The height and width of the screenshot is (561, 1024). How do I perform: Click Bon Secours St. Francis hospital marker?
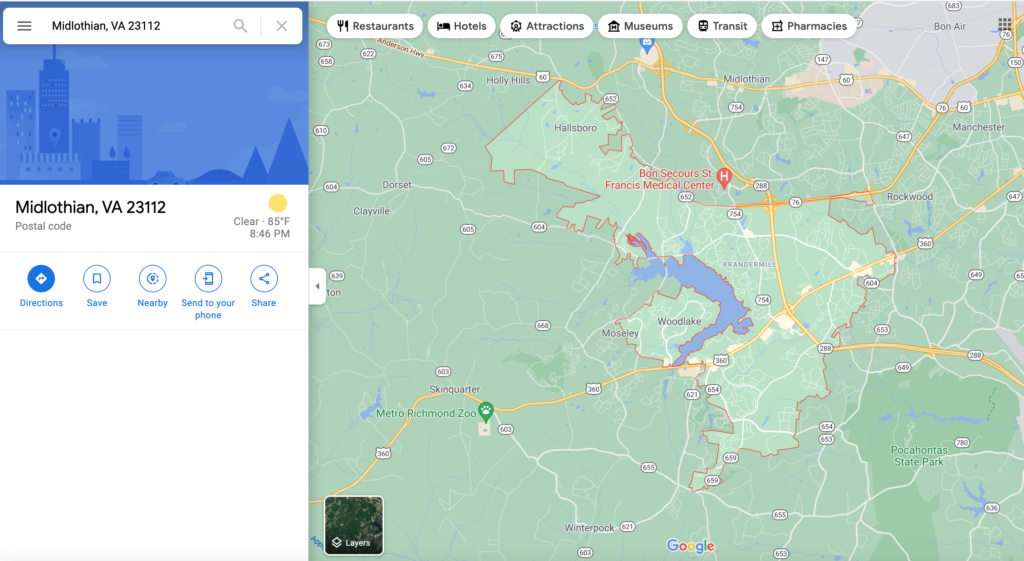[x=724, y=176]
